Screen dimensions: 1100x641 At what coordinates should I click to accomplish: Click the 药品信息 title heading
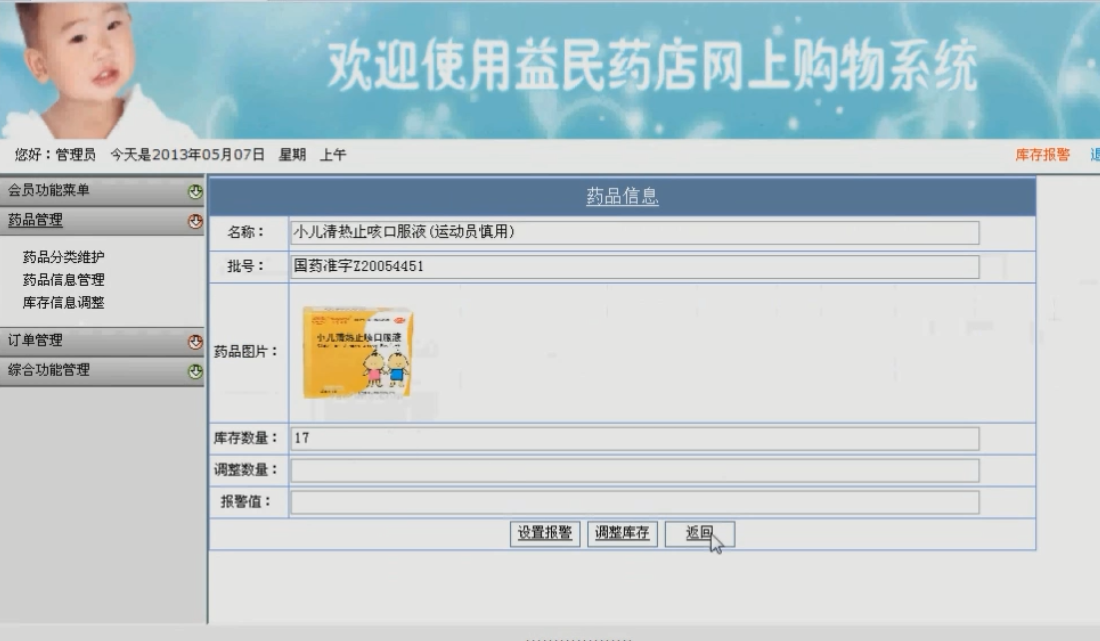[x=622, y=196]
